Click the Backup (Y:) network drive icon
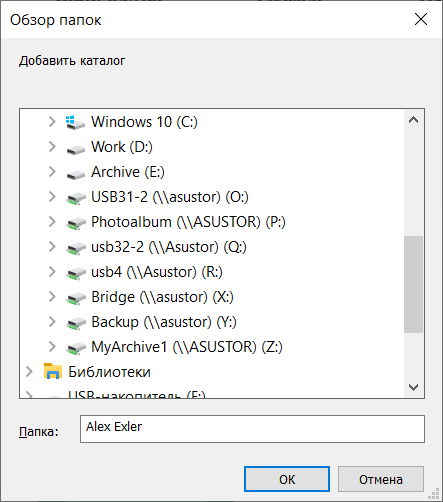Image resolution: width=443 pixels, height=502 pixels. click(x=75, y=324)
